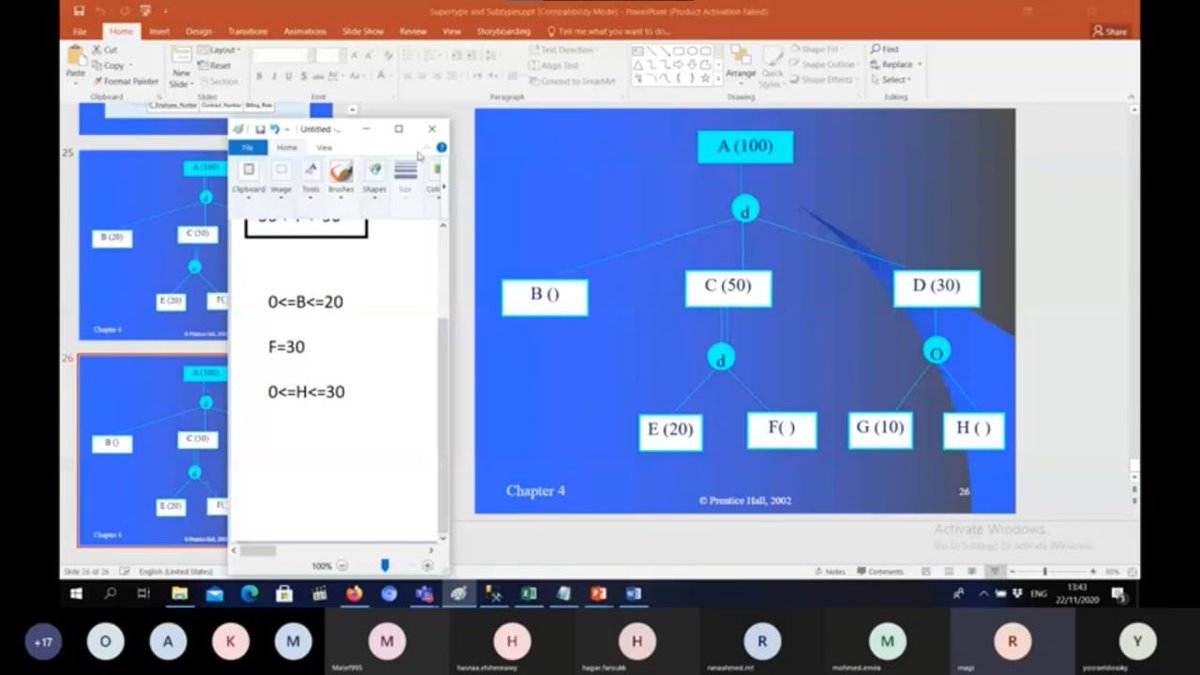
Task: Click Find in Editing group
Action: pos(885,49)
